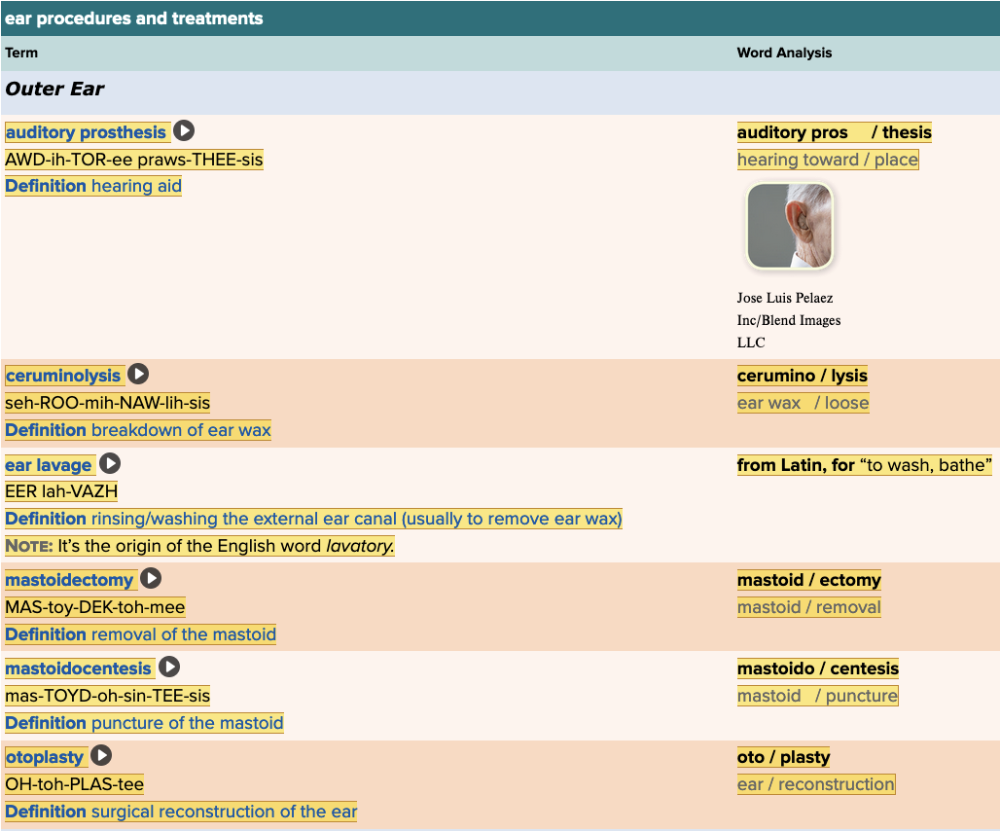This screenshot has height=831, width=1000.
Task: Click the Term column header
Action: tap(22, 53)
